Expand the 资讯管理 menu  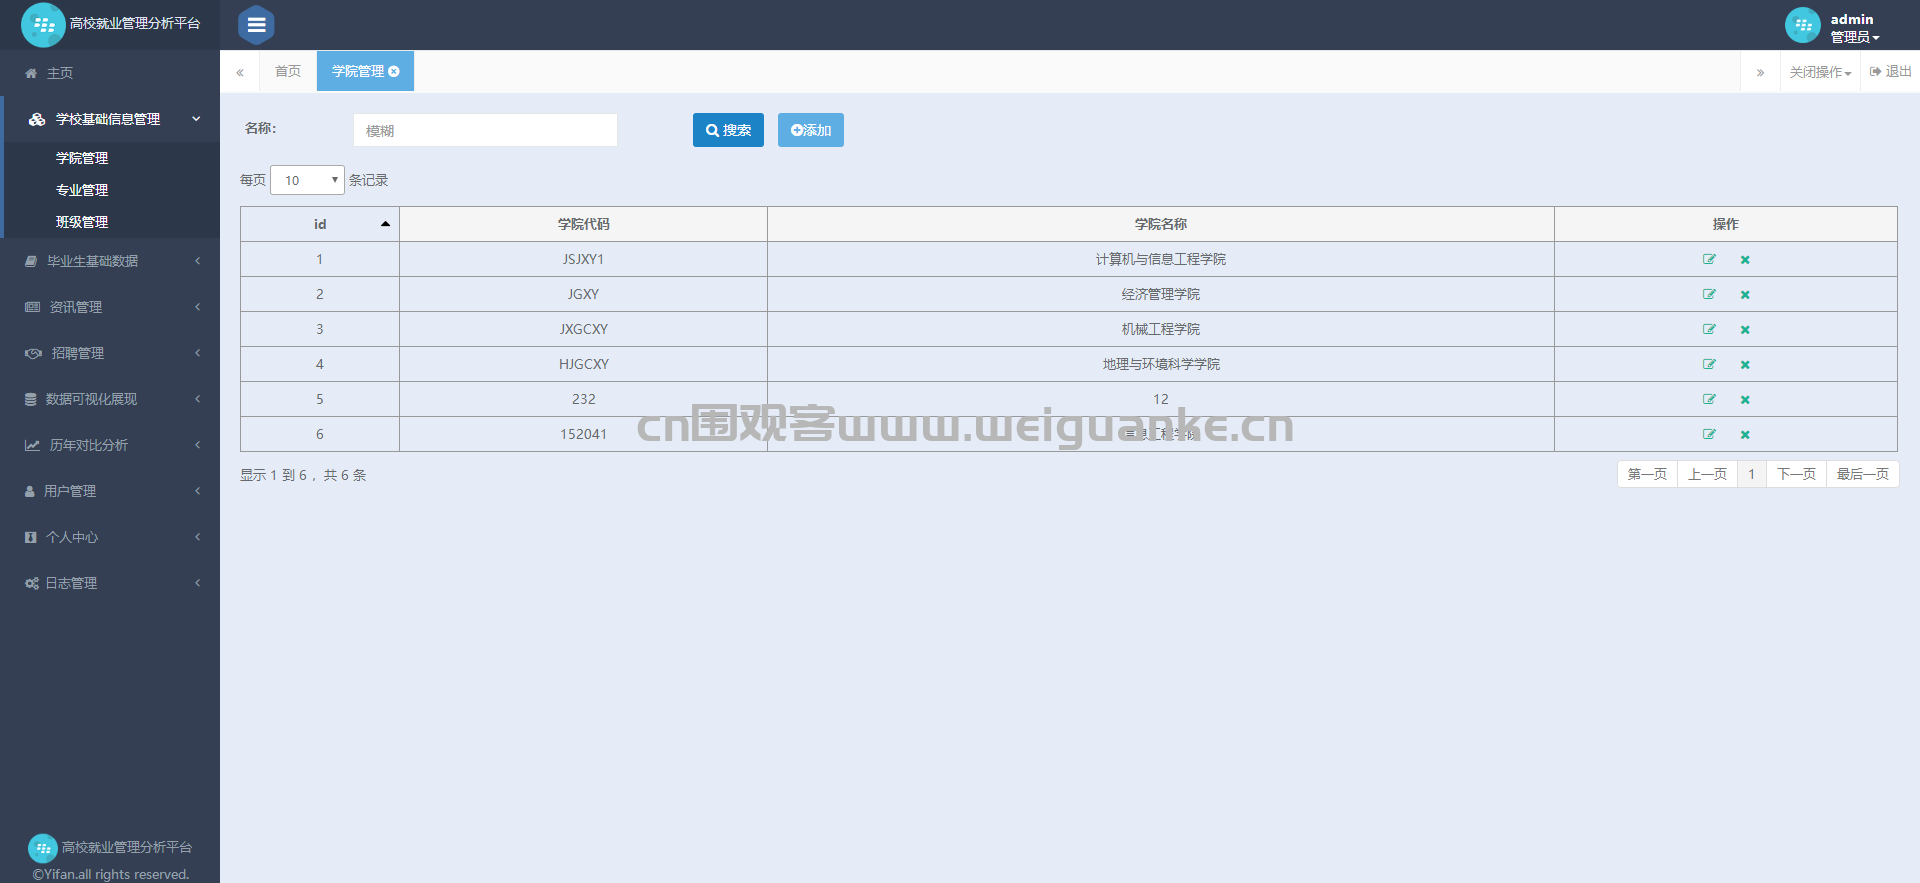tap(110, 307)
